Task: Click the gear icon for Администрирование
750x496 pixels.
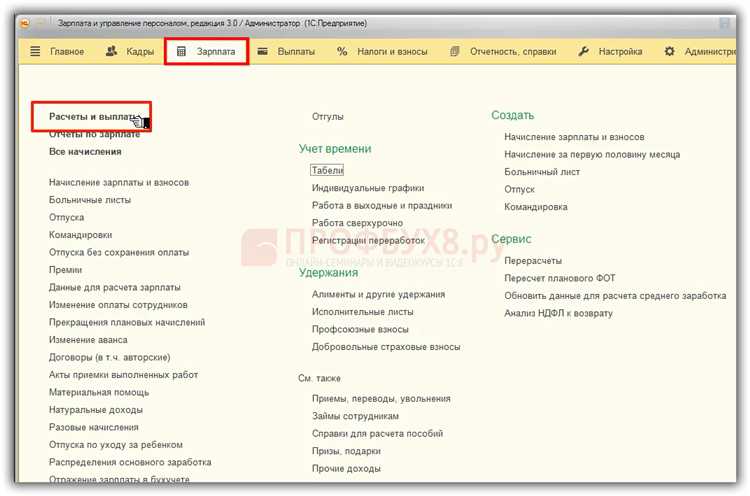Action: click(670, 52)
